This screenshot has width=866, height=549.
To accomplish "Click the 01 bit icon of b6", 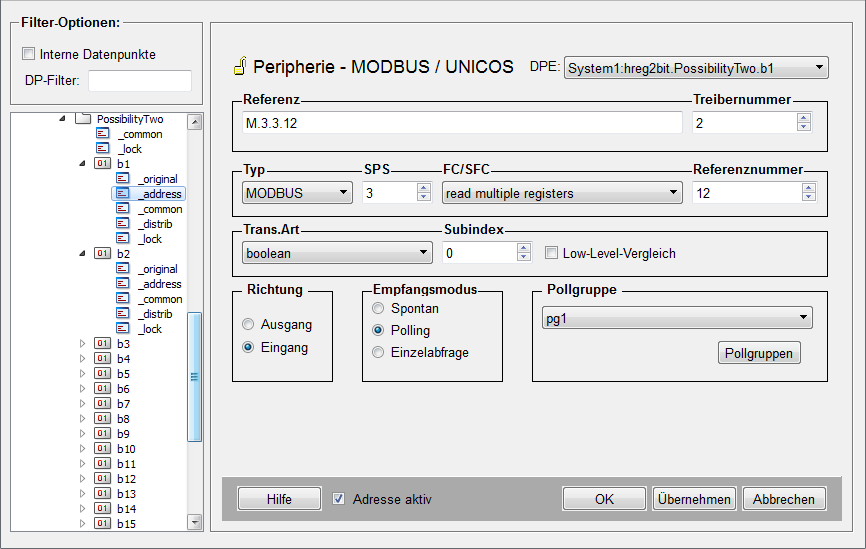I will [102, 389].
